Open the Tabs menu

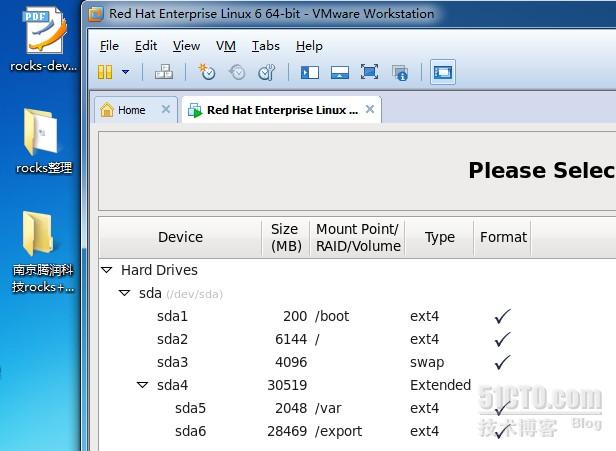(266, 46)
